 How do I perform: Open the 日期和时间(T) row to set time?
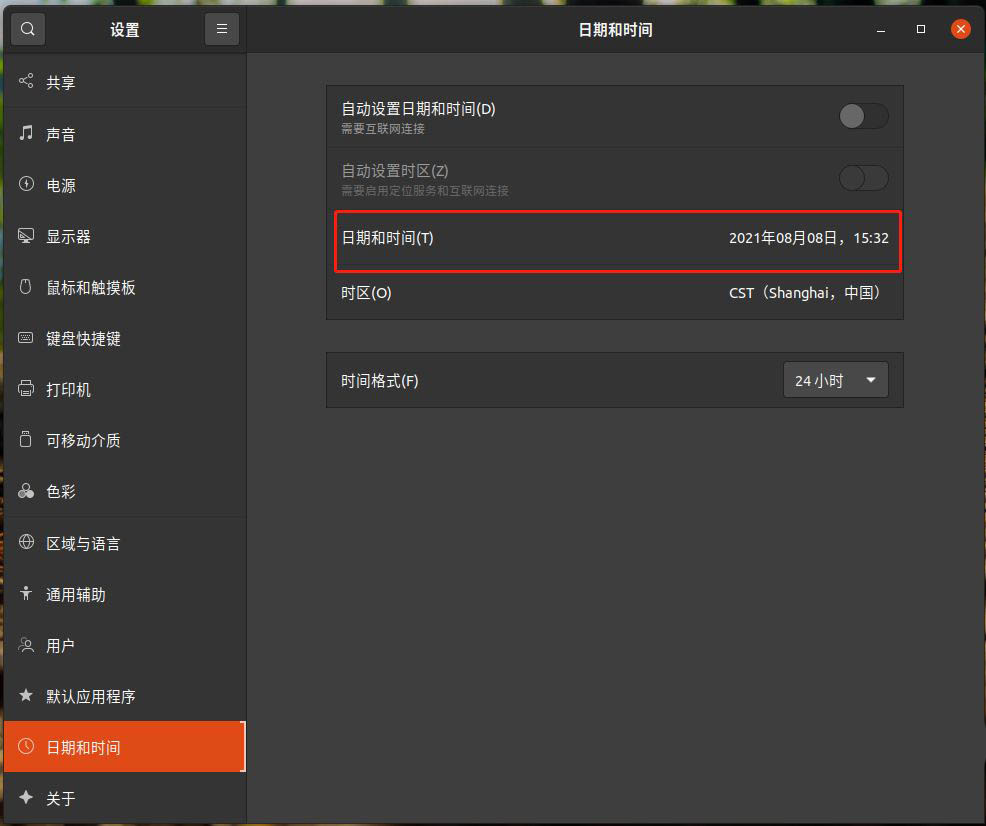(615, 238)
